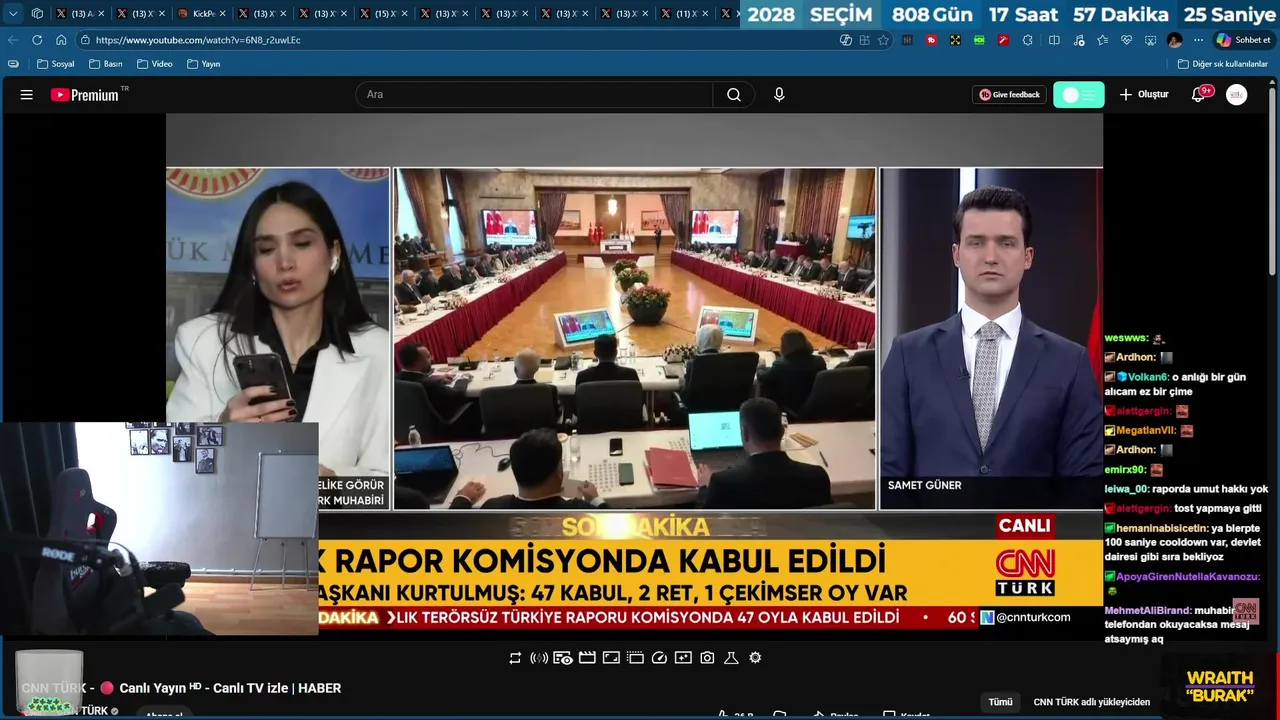
Task: Open the browser extensions puzzle icon
Action: [1027, 40]
